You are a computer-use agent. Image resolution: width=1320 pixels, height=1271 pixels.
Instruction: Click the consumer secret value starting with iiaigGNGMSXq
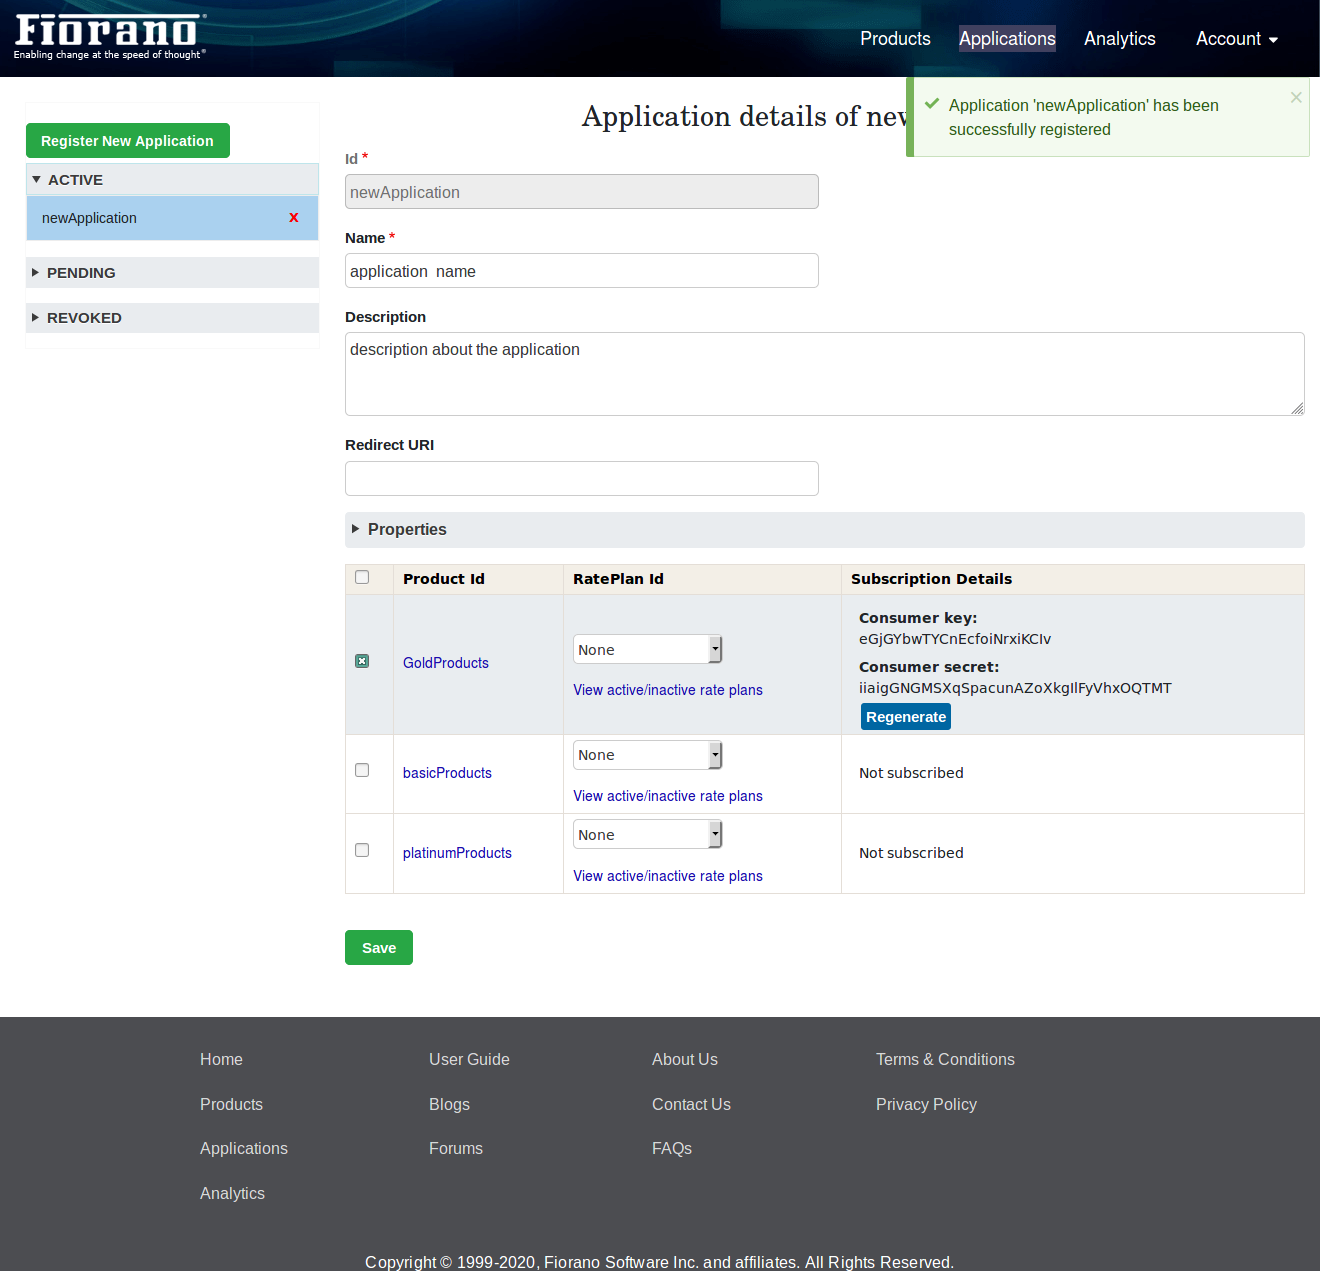pyautogui.click(x=1015, y=688)
